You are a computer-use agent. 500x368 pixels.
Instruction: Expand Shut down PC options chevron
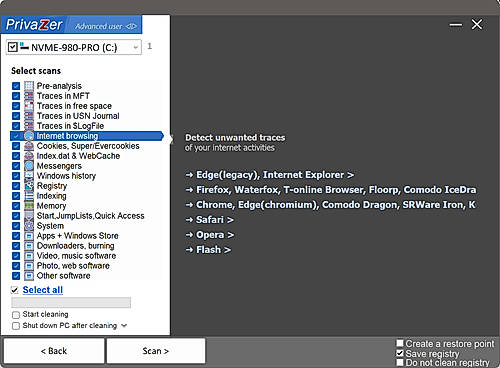coord(124,326)
